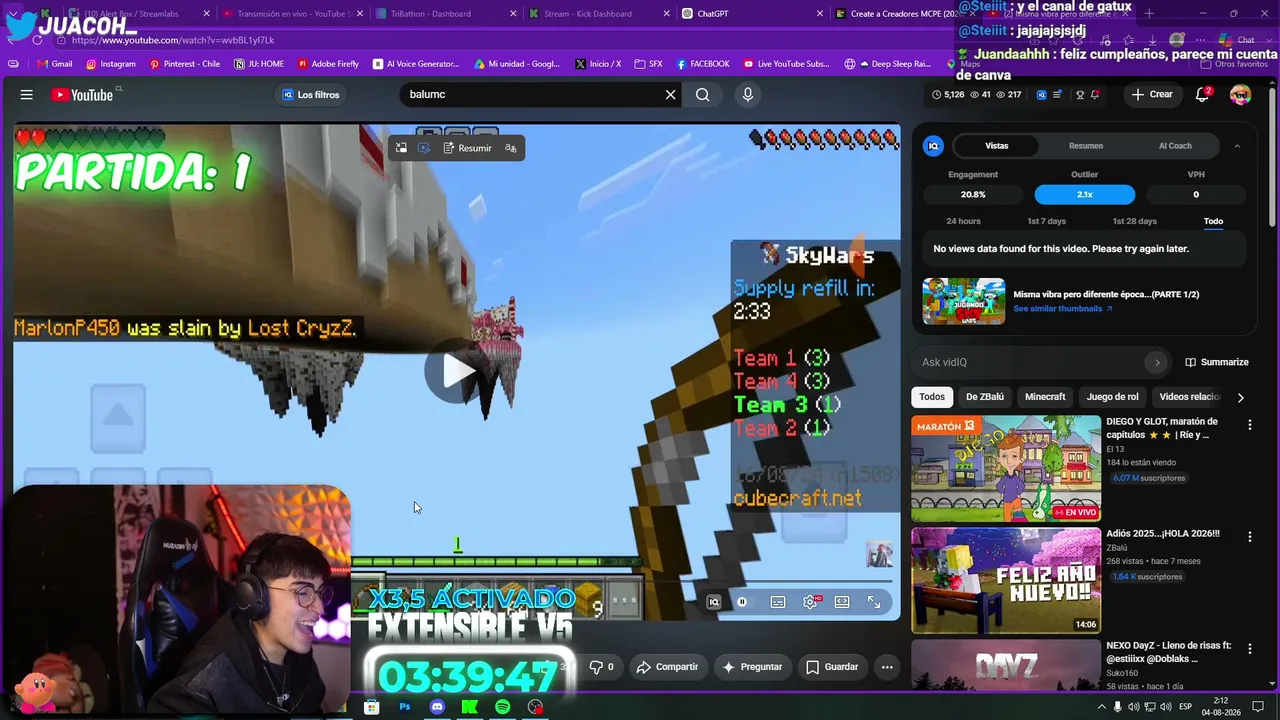Open the vidIQ list icon in stats bar
1280x720 pixels.
coord(1058,95)
